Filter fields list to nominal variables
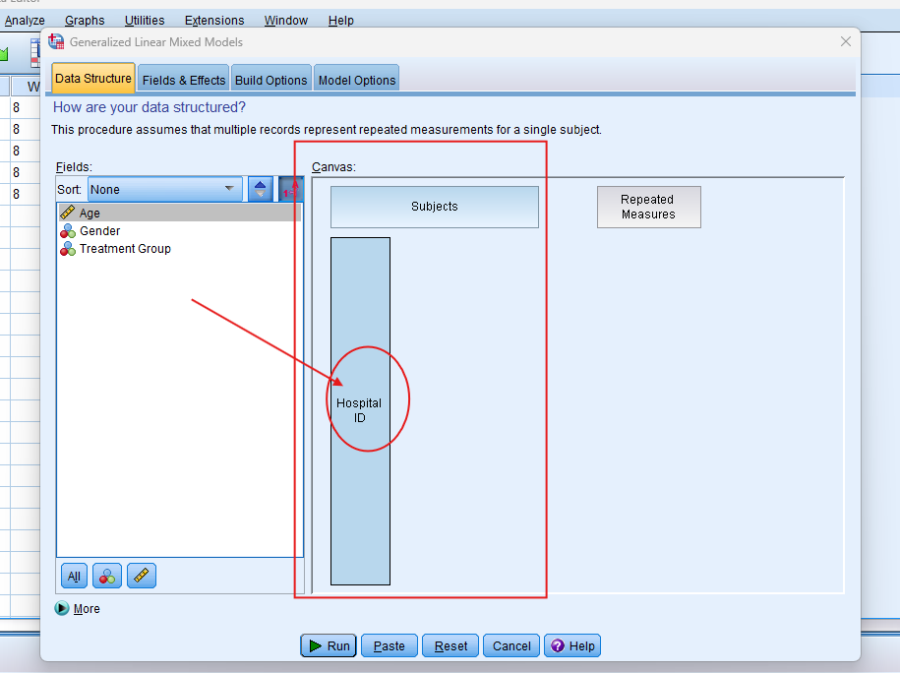The width and height of the screenshot is (900, 673). 107,576
